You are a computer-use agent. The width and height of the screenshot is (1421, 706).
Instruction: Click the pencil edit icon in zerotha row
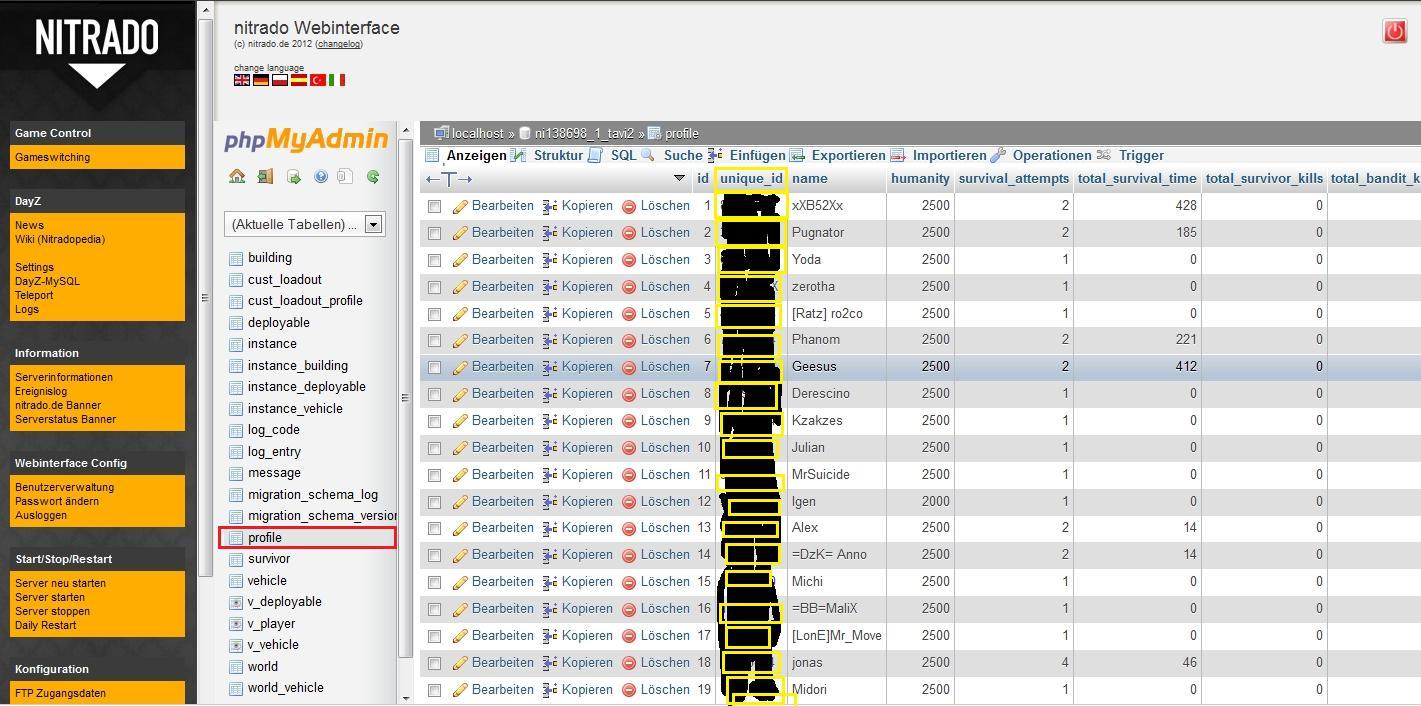click(x=460, y=287)
